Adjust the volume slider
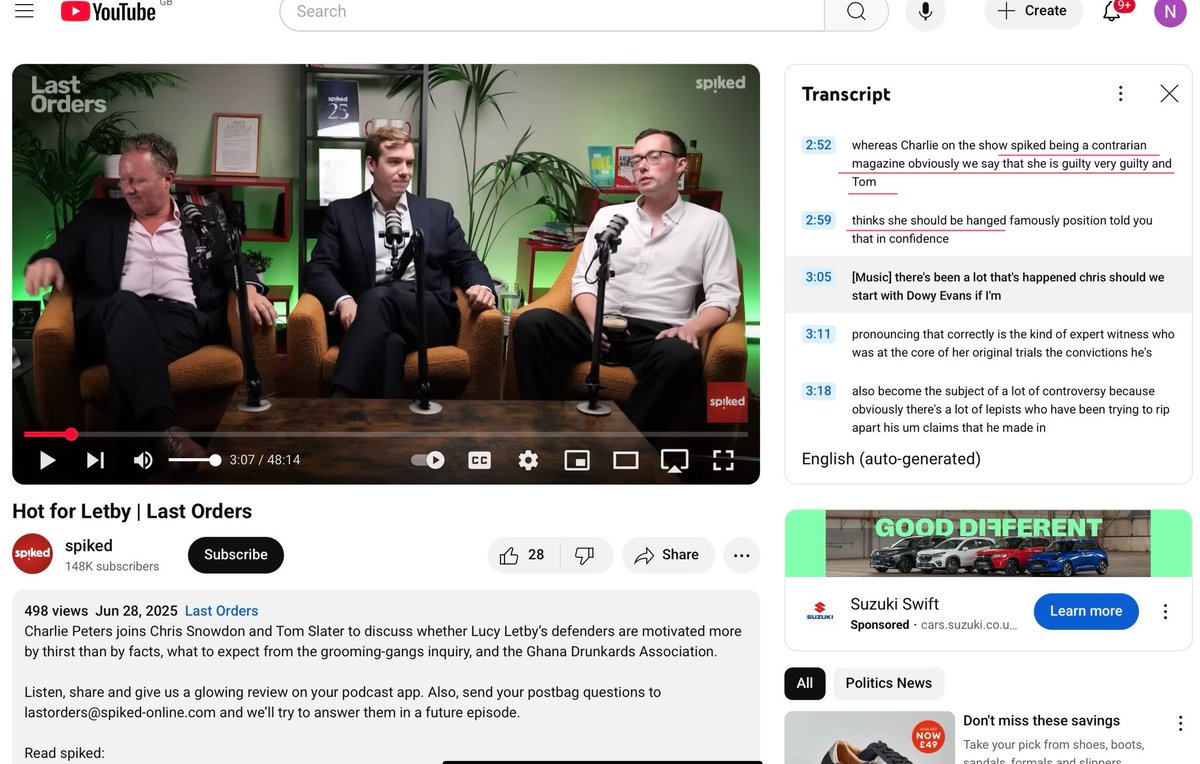 [194, 460]
